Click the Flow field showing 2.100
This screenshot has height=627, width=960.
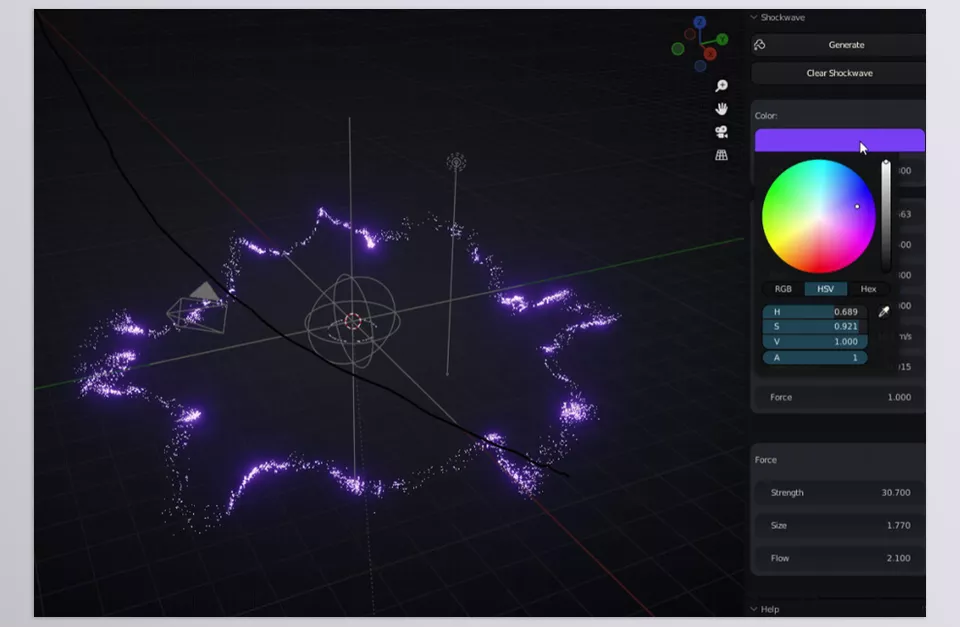coord(840,558)
